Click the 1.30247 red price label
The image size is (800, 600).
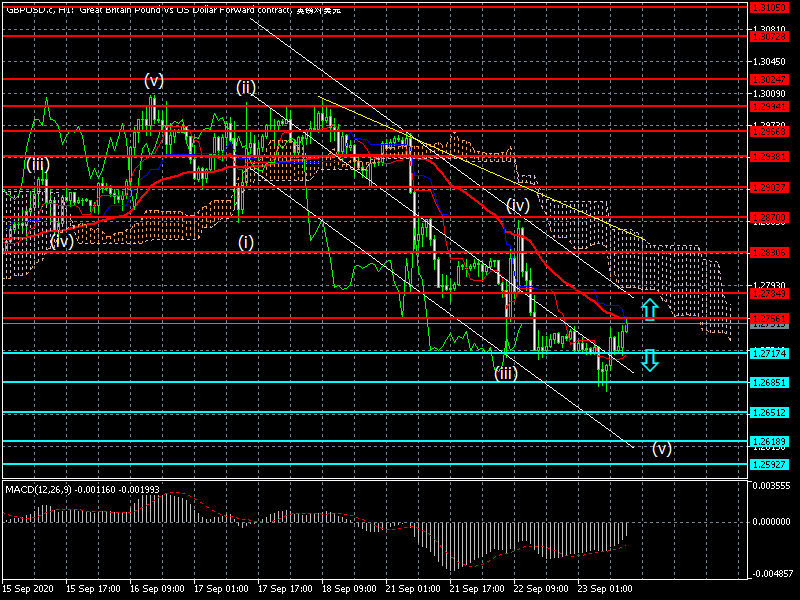click(769, 77)
